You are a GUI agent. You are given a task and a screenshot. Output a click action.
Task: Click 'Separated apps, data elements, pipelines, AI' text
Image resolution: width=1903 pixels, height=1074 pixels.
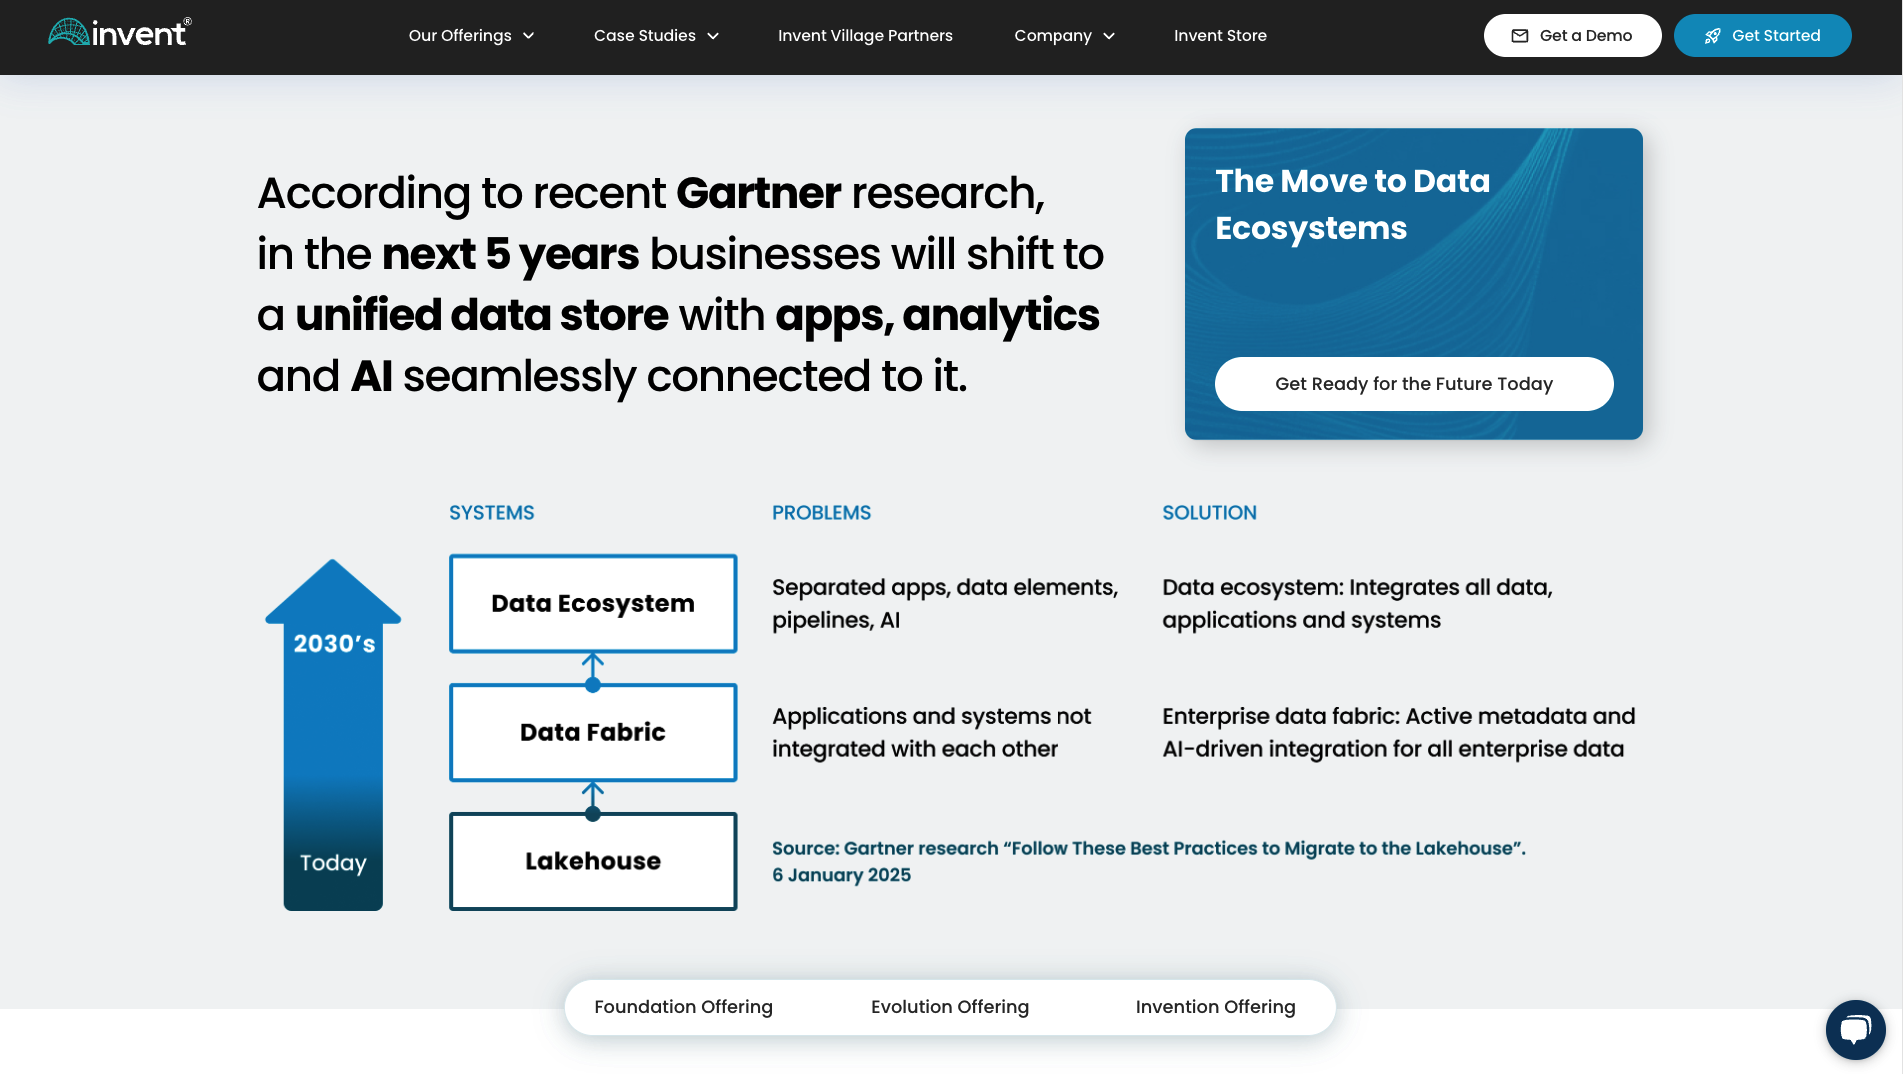click(x=945, y=603)
